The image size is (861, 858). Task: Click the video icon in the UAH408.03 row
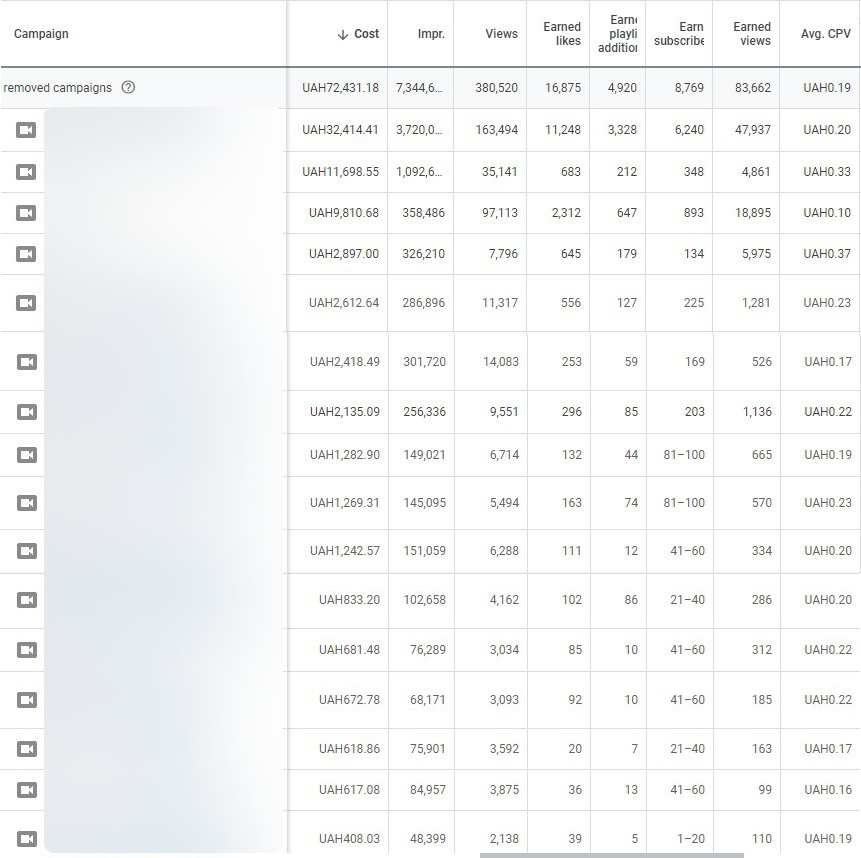point(27,839)
